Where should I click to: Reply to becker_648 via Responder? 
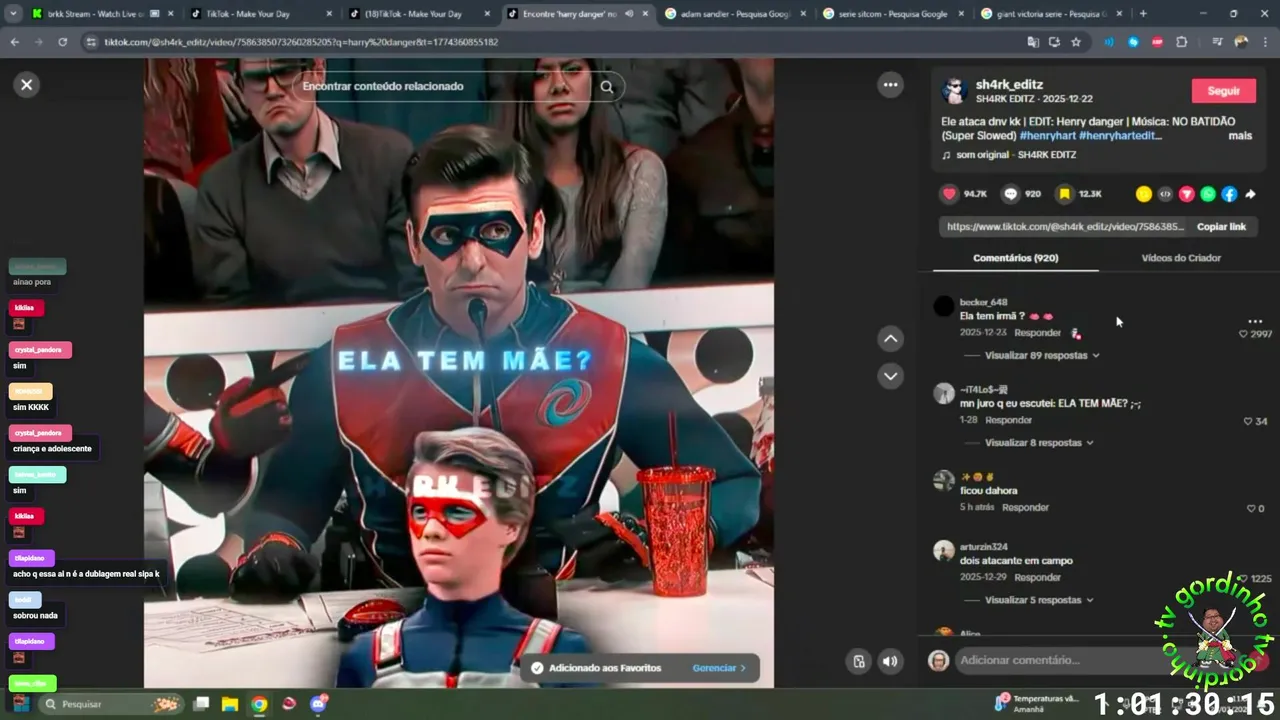(1037, 333)
